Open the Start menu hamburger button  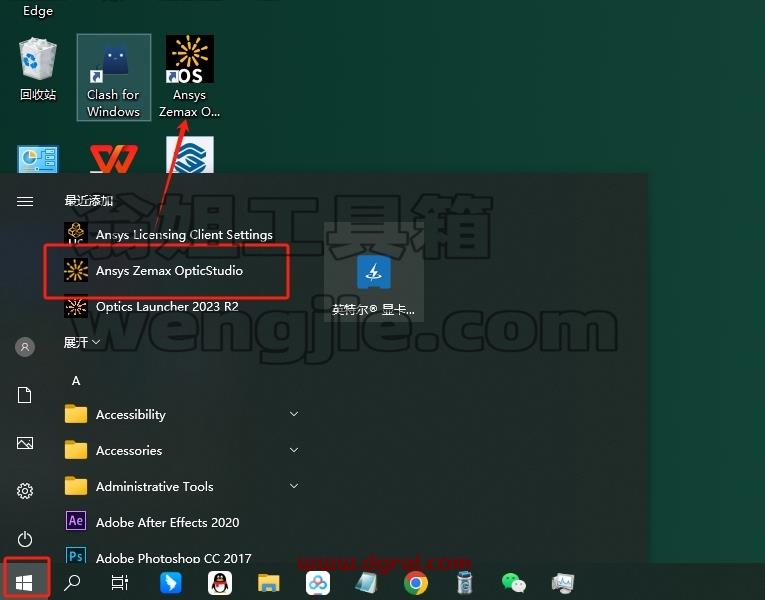[25, 201]
